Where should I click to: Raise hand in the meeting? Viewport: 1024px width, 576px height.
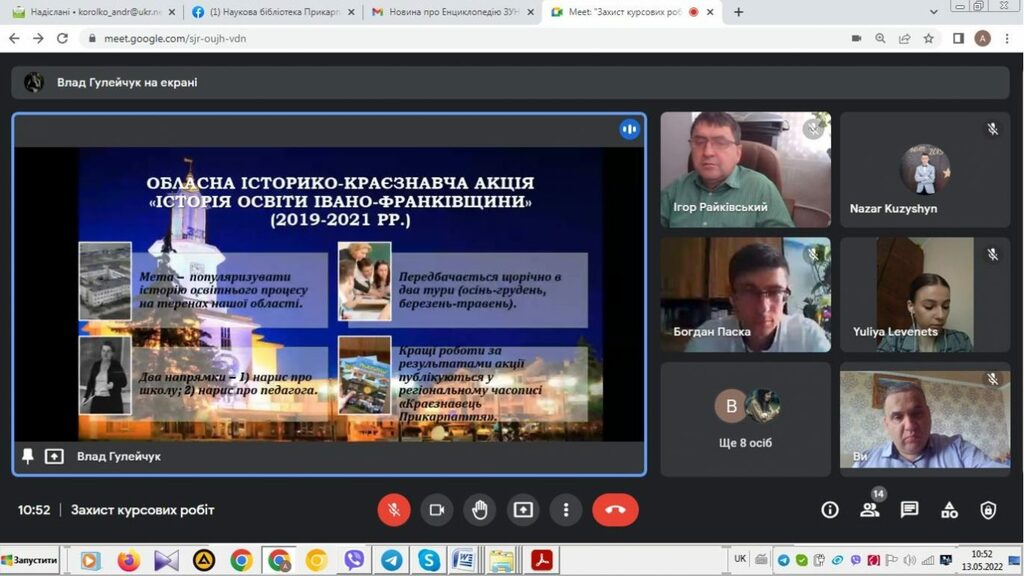(480, 510)
